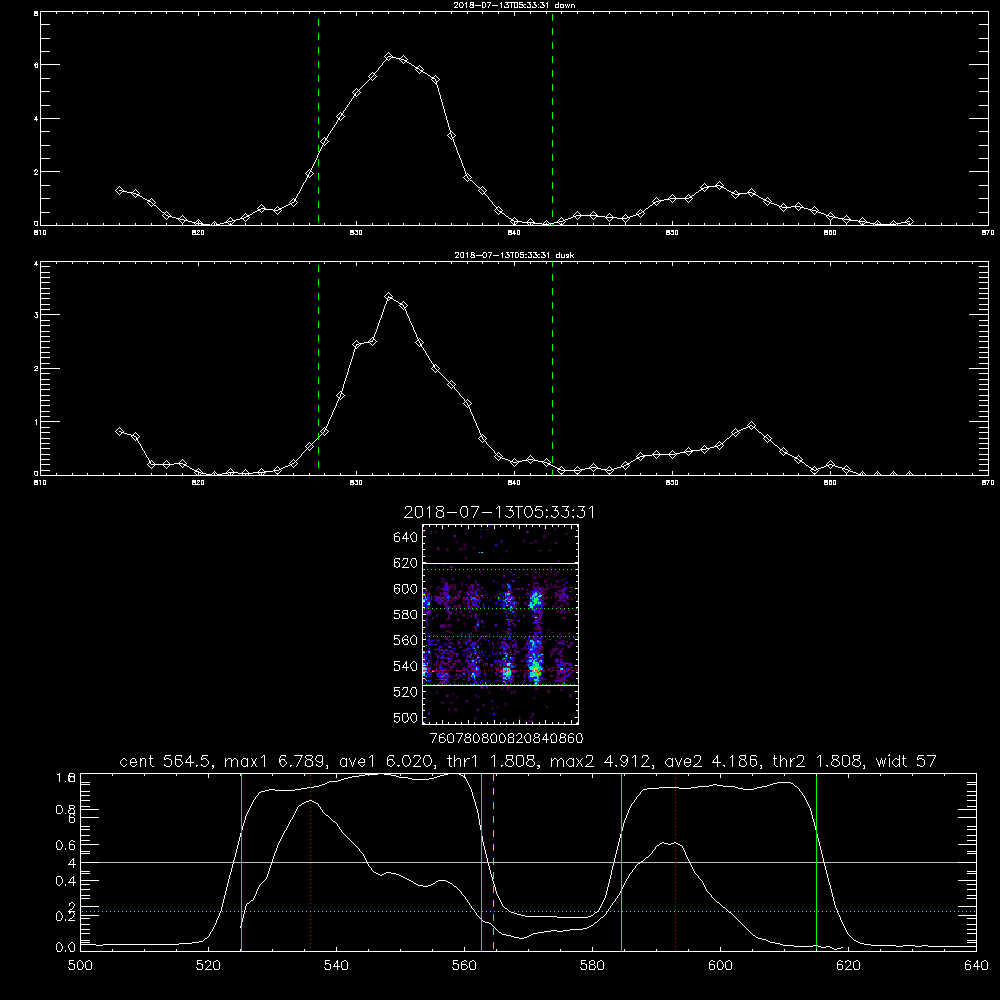Screen dimensions: 1000x1000
Task: Click 'widt 57' in bottom plot title
Action: (906, 761)
